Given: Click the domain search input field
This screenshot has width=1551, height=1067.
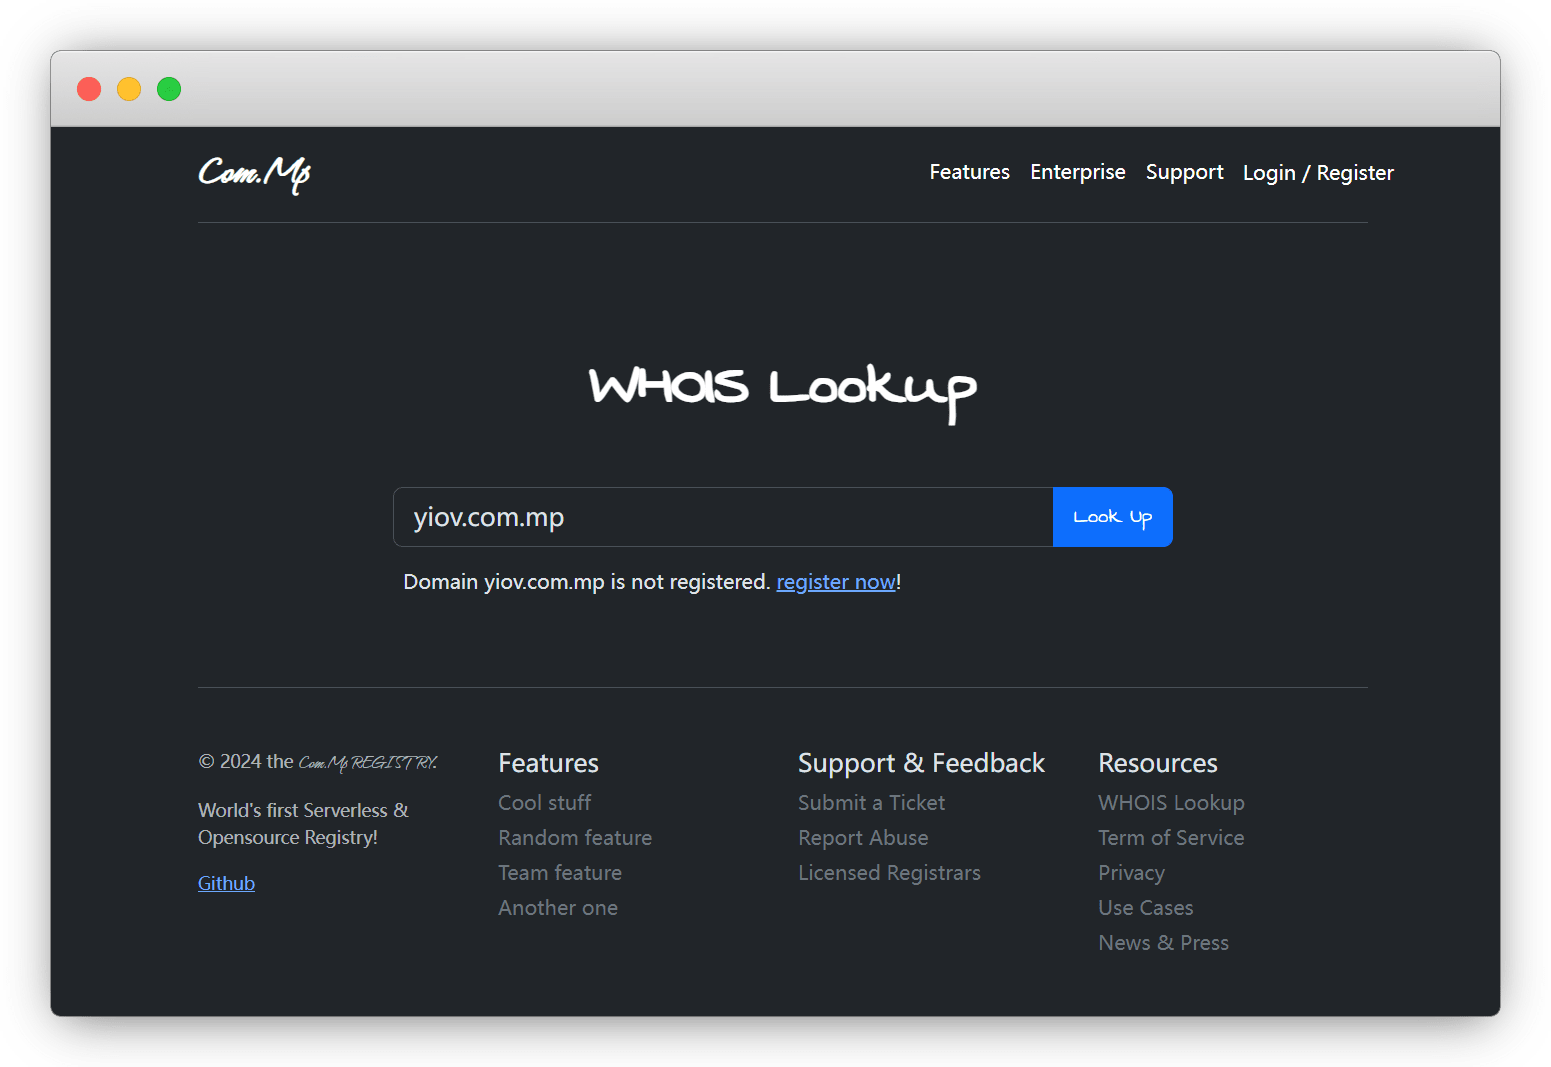Looking at the screenshot, I should (722, 517).
